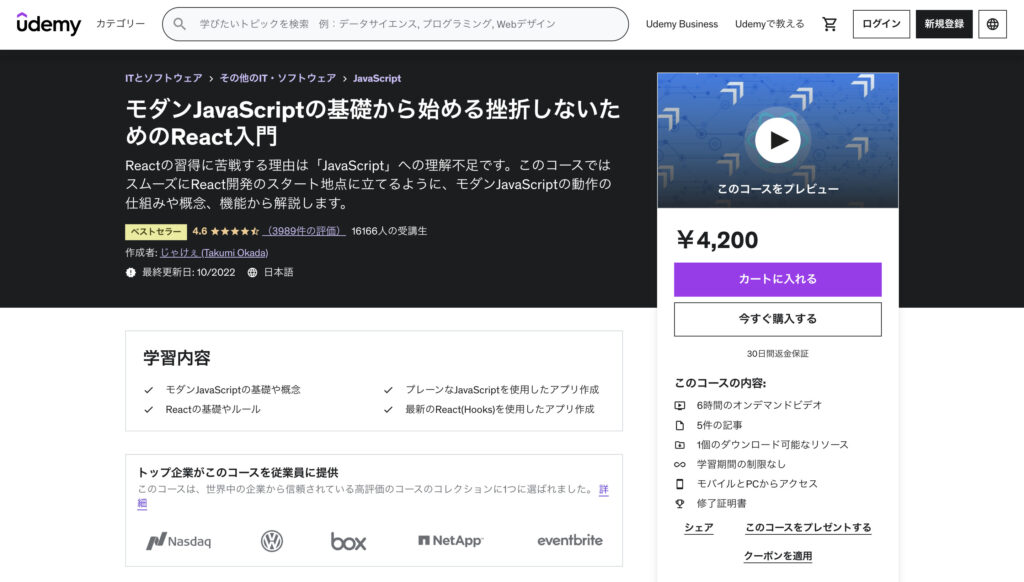Click the Volkswagen logo
Image resolution: width=1024 pixels, height=582 pixels.
[272, 541]
